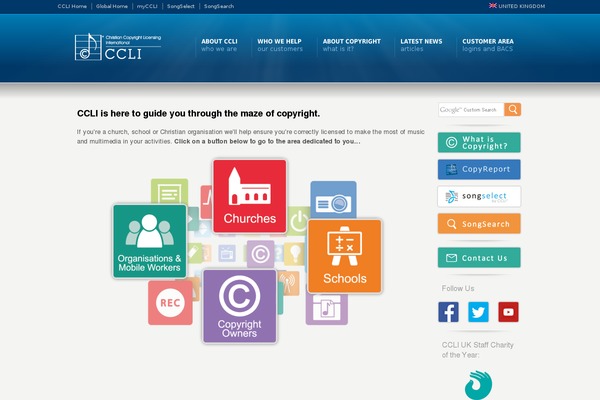Click the yellow light bulb tile
The height and width of the screenshot is (400, 600).
pyautogui.click(x=294, y=253)
